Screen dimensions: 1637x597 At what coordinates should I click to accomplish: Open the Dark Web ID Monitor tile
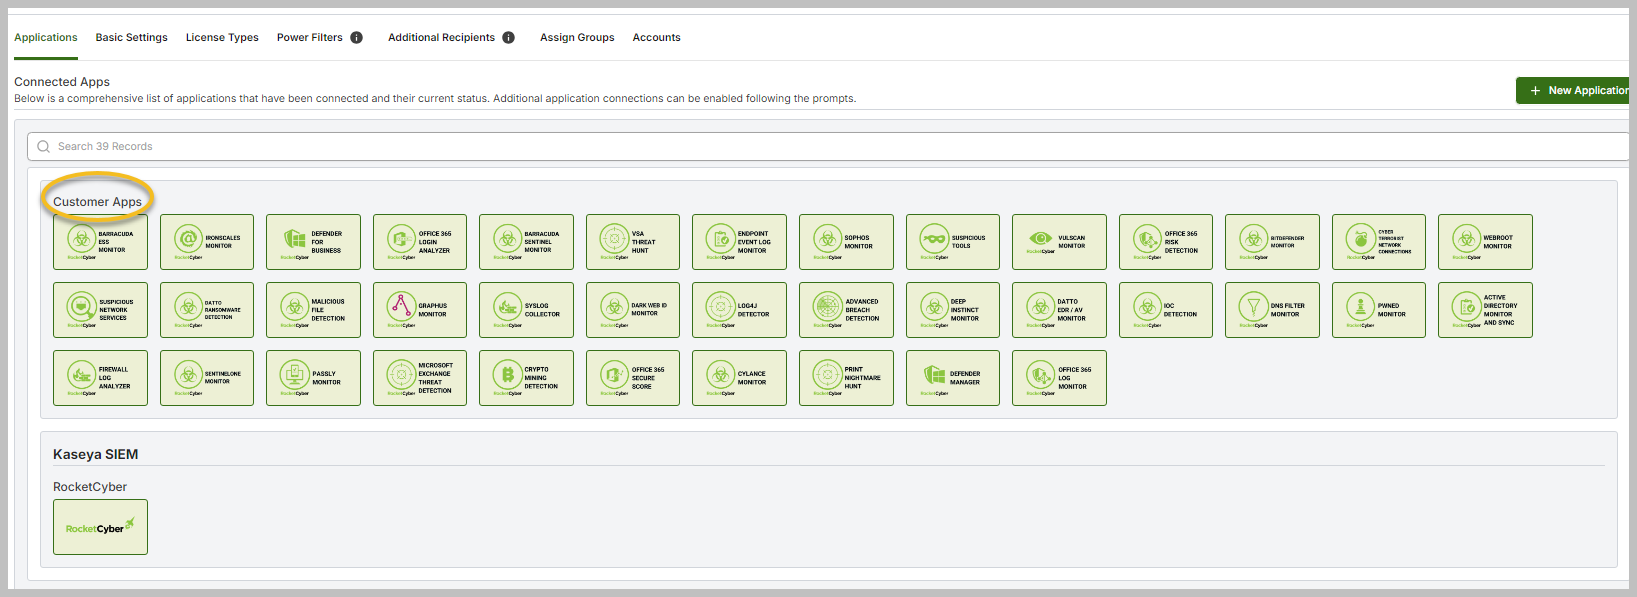(x=633, y=310)
